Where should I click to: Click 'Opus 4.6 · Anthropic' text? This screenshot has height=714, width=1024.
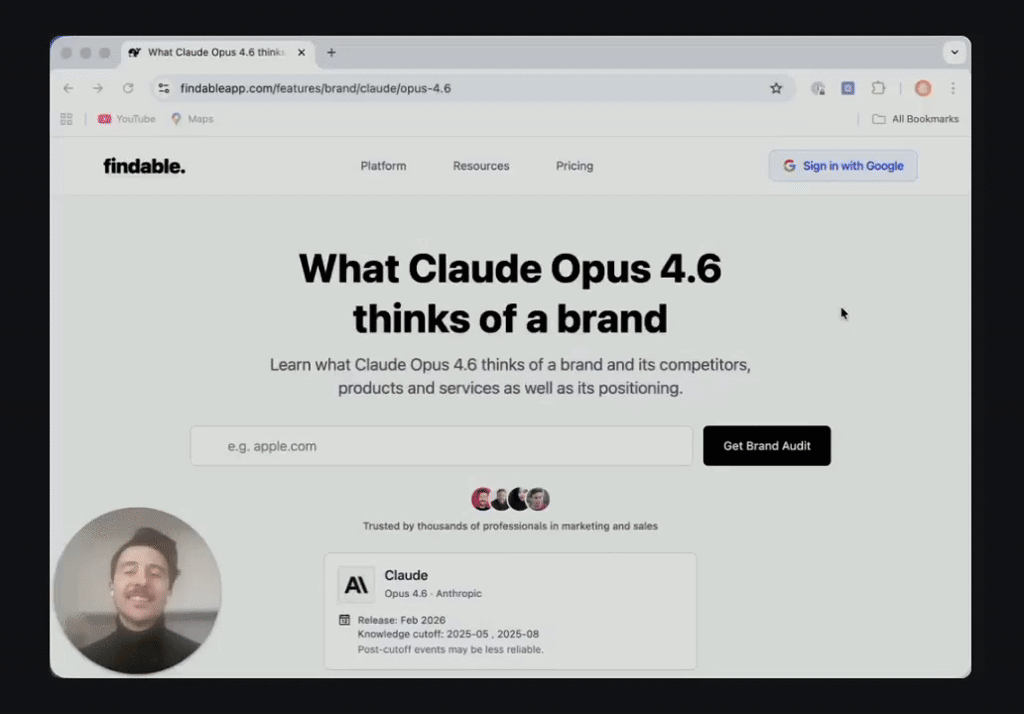pos(433,593)
